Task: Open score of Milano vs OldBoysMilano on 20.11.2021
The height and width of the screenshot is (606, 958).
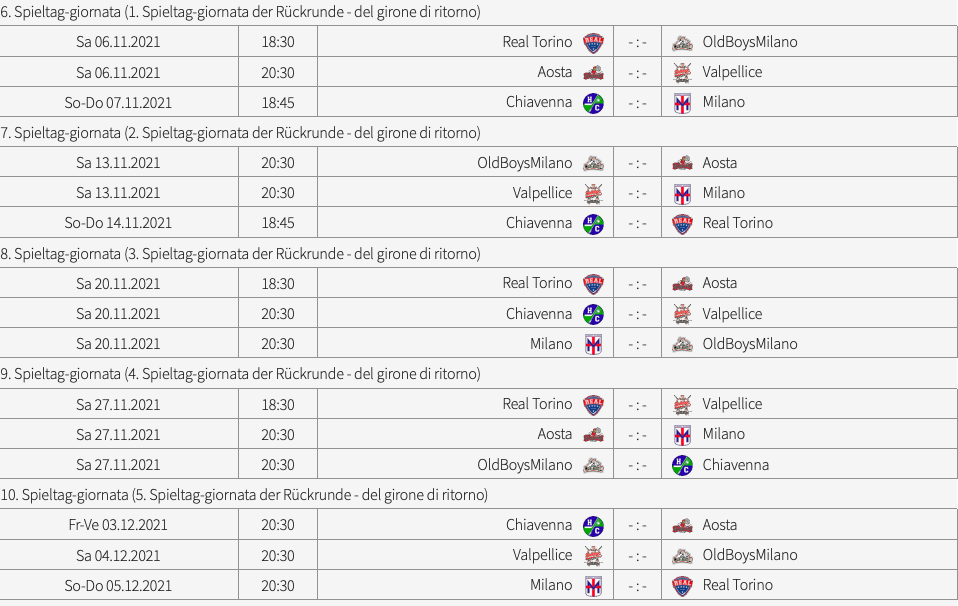Action: pyautogui.click(x=637, y=345)
